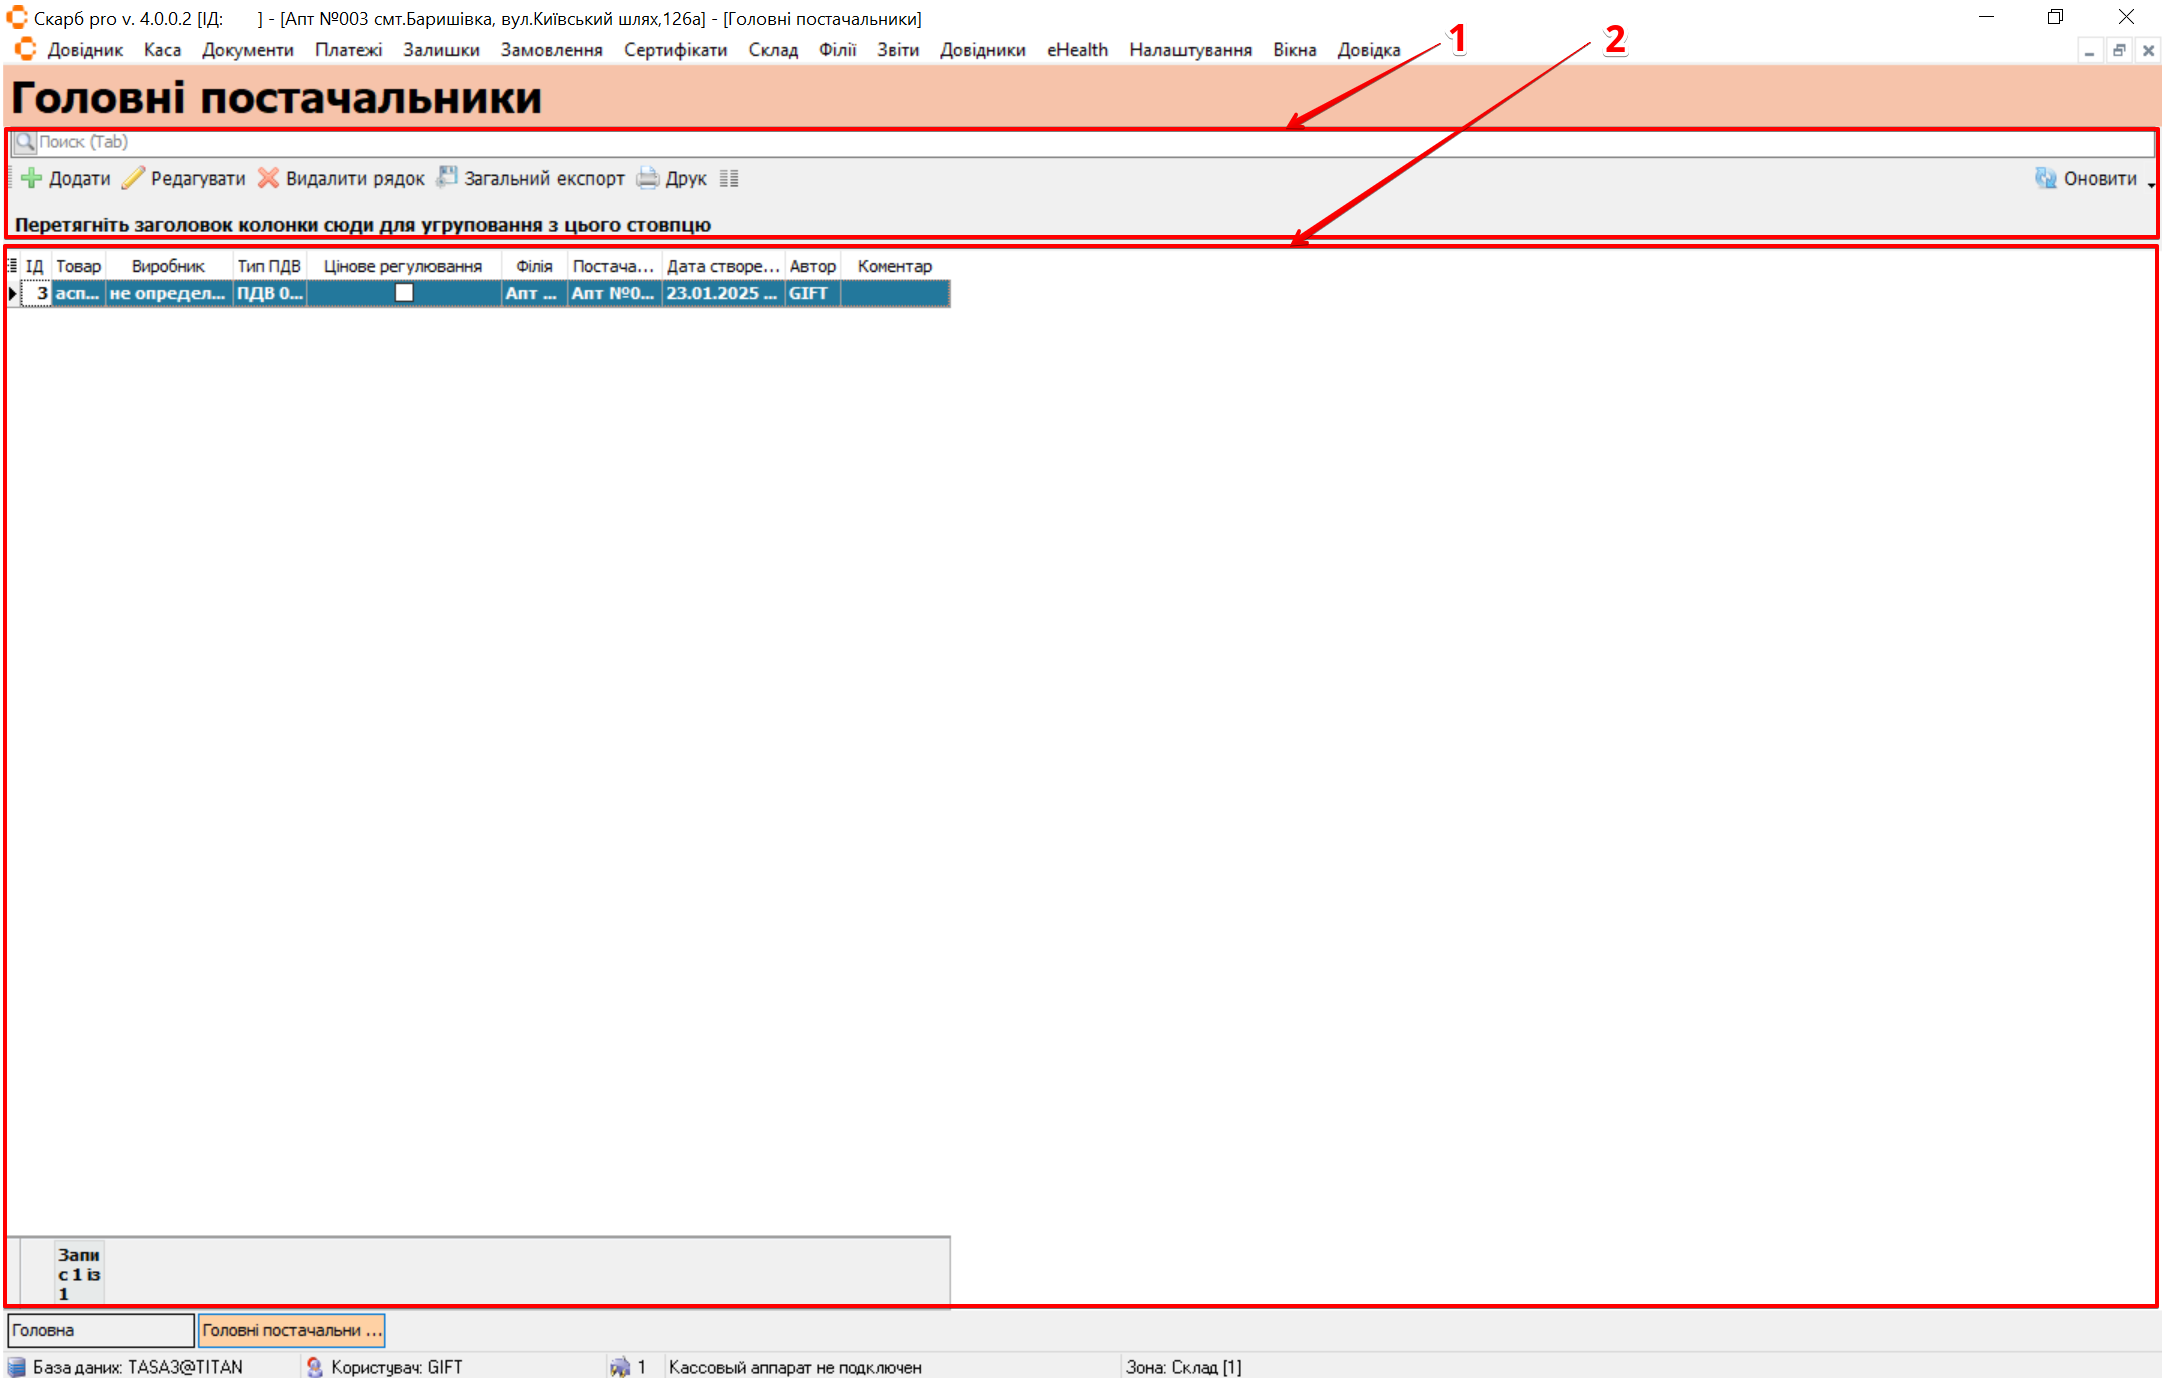2165x1378 pixels.
Task: Expand the toolbar overflow arrow beside Оновити
Action: [2151, 185]
